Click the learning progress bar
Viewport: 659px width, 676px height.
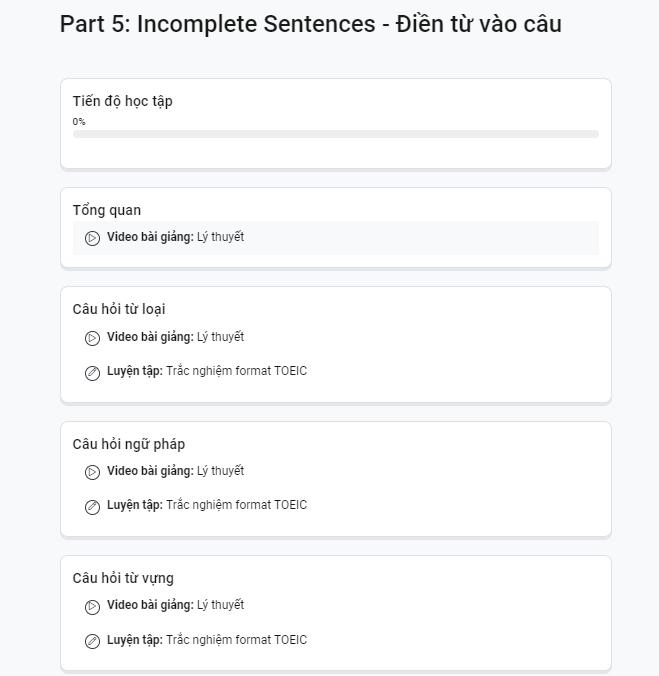coord(336,134)
